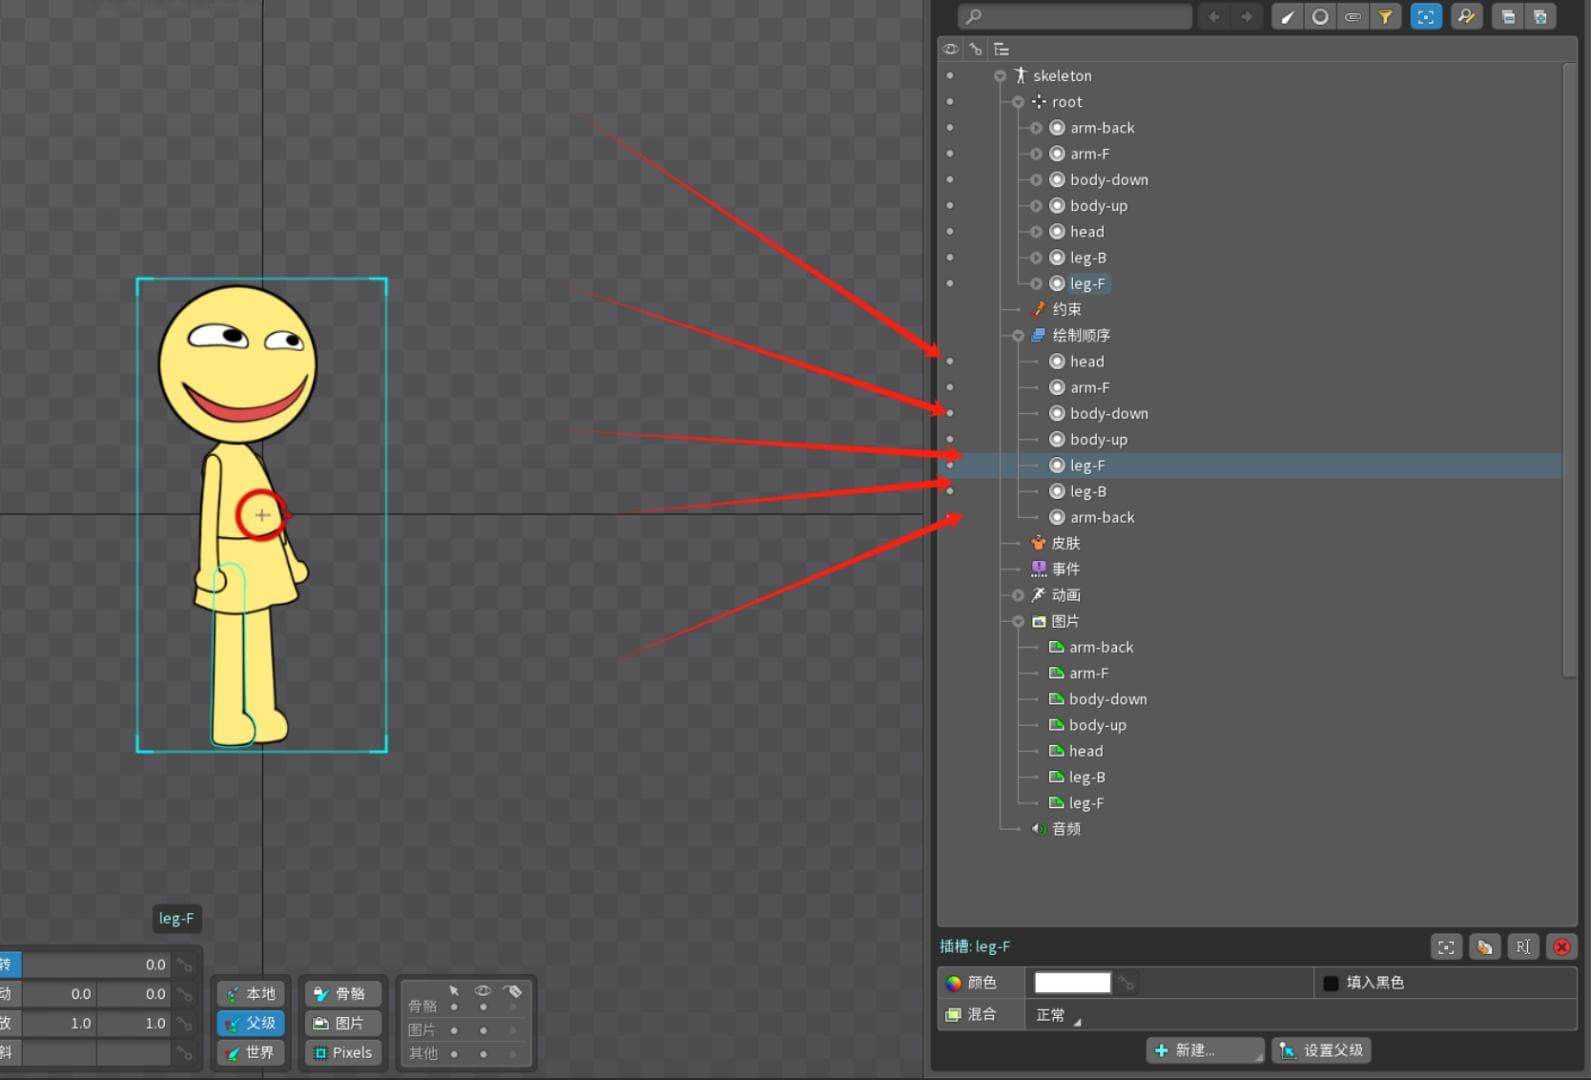Viewport: 1591px width, 1080px height.
Task: Expand the body-down bone under root
Action: pos(1036,180)
